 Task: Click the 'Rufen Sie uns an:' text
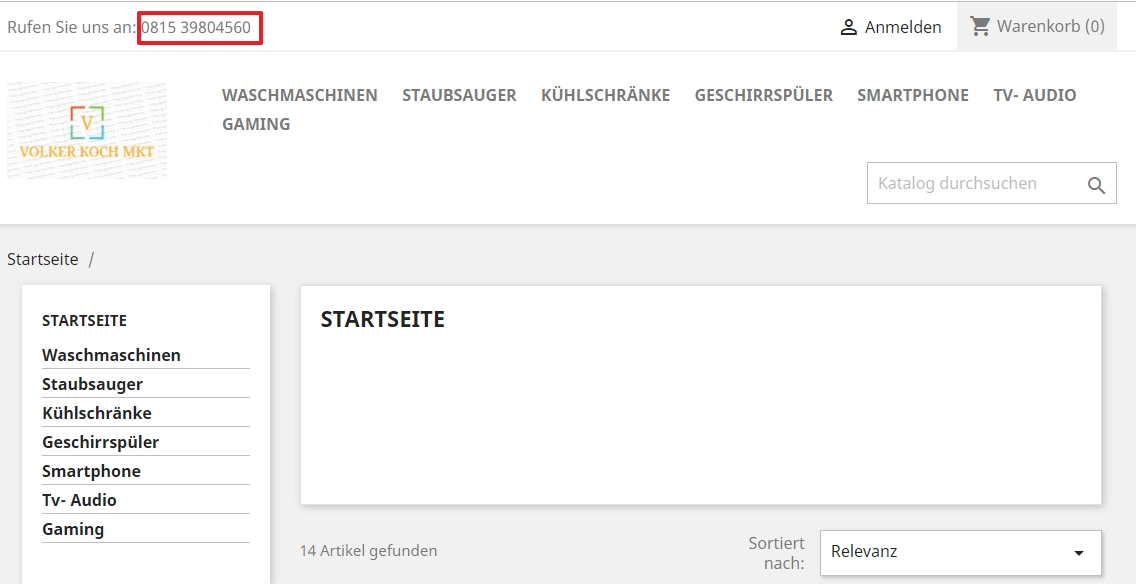[72, 28]
